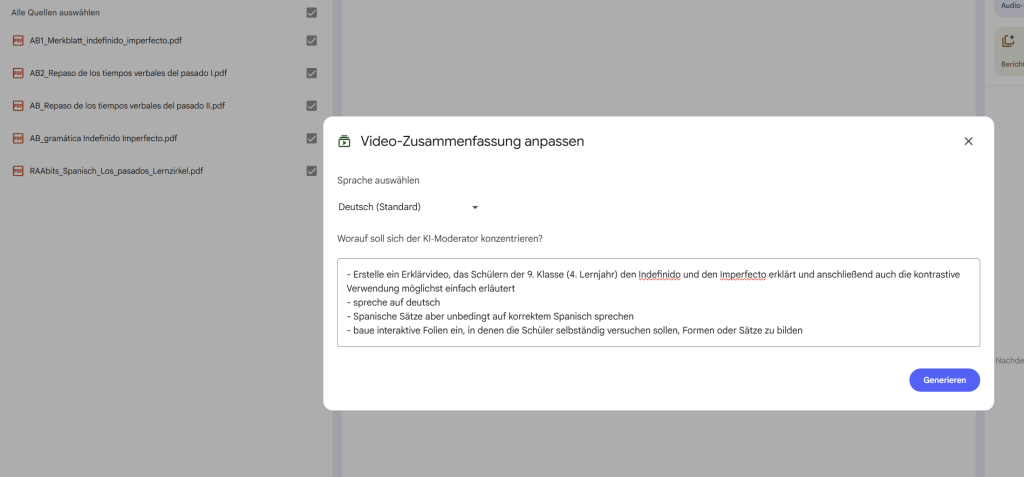Image resolution: width=1024 pixels, height=477 pixels.
Task: Click inside the KI-Moderator focus text field
Action: [658, 303]
